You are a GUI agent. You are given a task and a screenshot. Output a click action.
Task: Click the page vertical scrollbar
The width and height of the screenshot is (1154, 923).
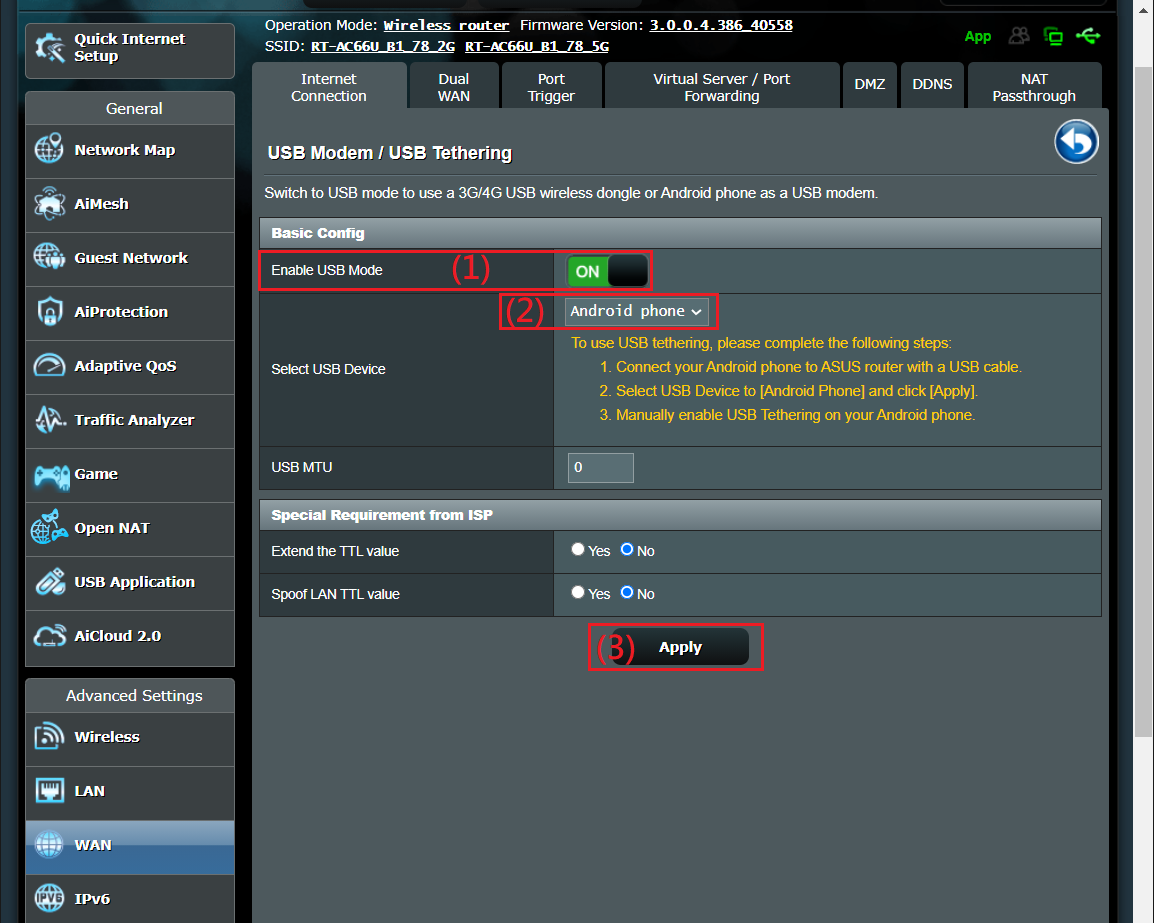[1142, 401]
